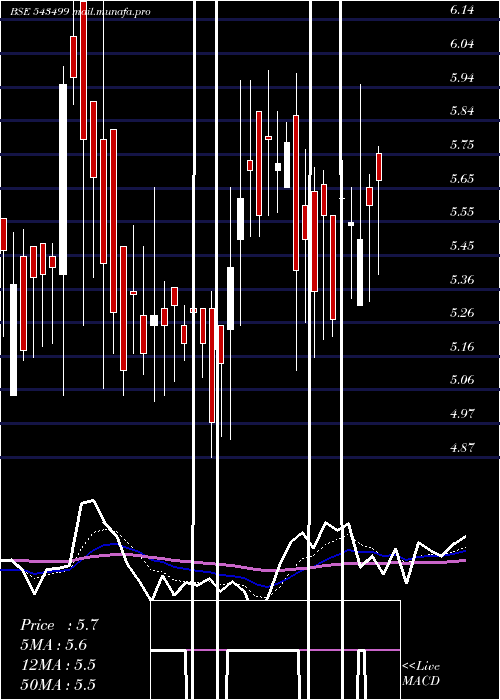
Task: Select the 5.26 price axis label
Action: pos(462,312)
